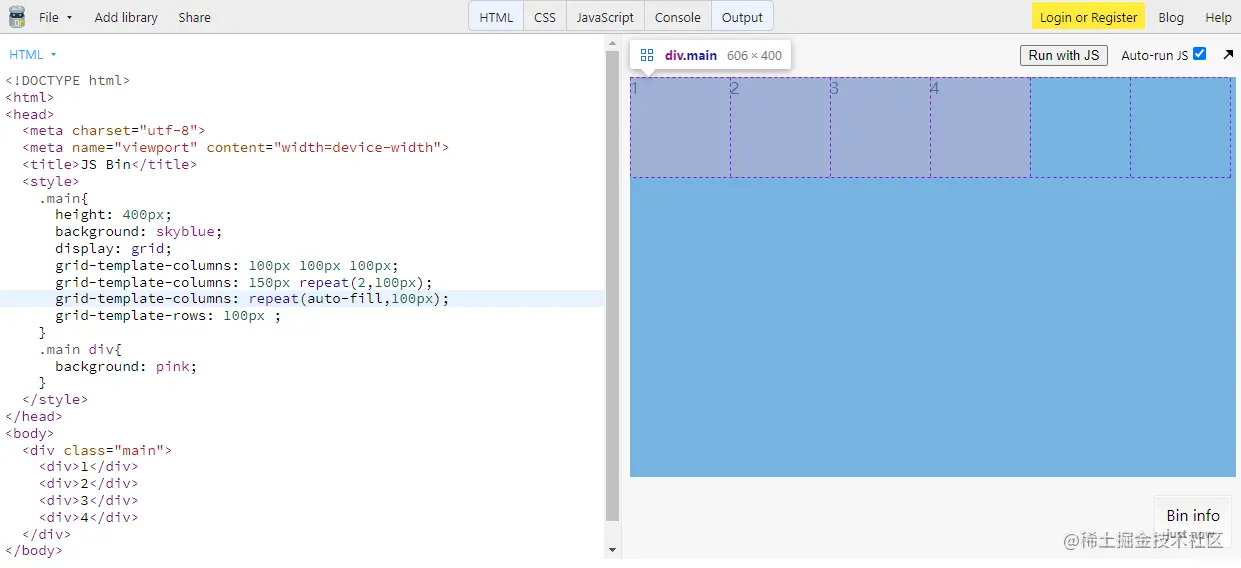Click Add library
Image resolution: width=1241 pixels, height=568 pixels.
pos(126,17)
